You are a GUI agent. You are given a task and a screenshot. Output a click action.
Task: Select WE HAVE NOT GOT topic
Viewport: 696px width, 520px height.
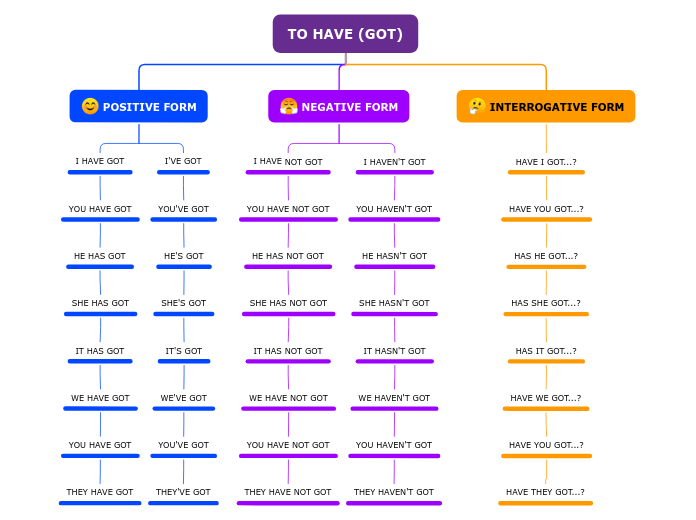coord(289,399)
